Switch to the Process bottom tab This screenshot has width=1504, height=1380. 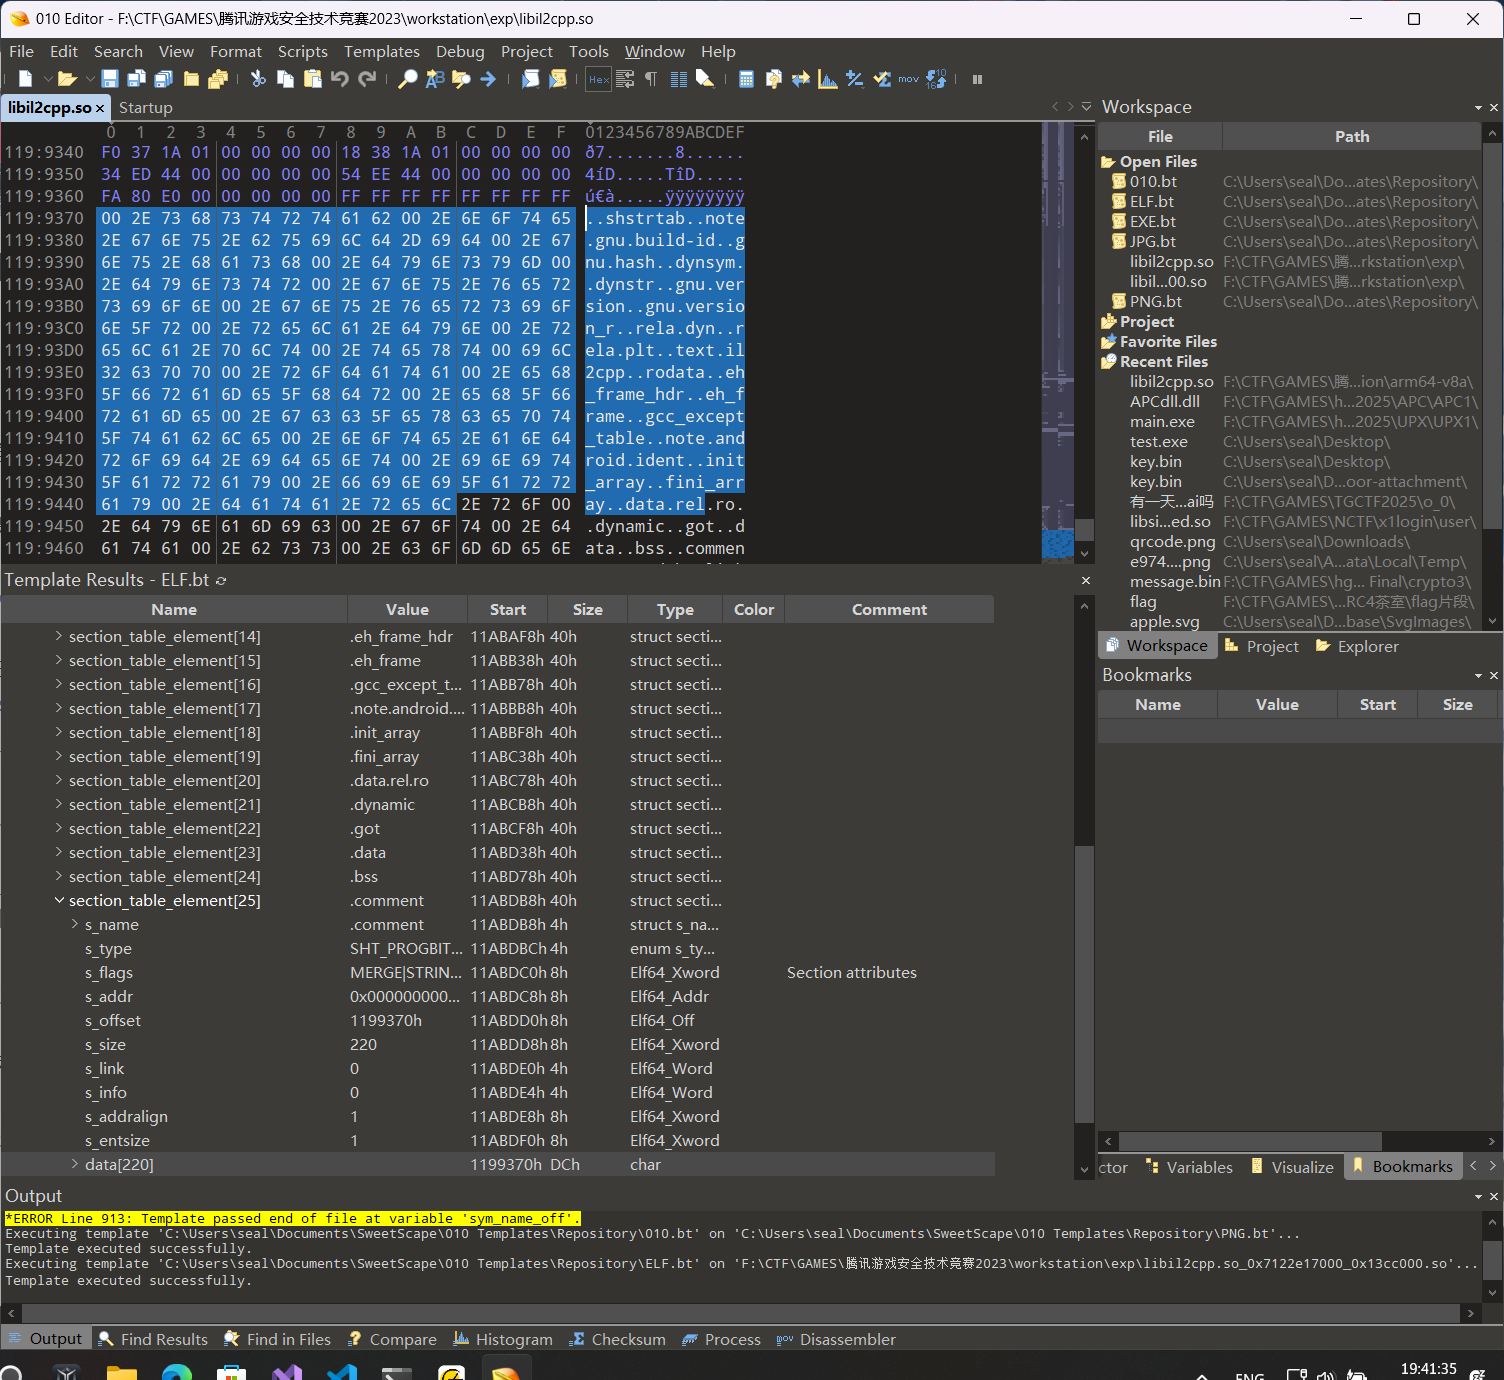(x=721, y=1340)
